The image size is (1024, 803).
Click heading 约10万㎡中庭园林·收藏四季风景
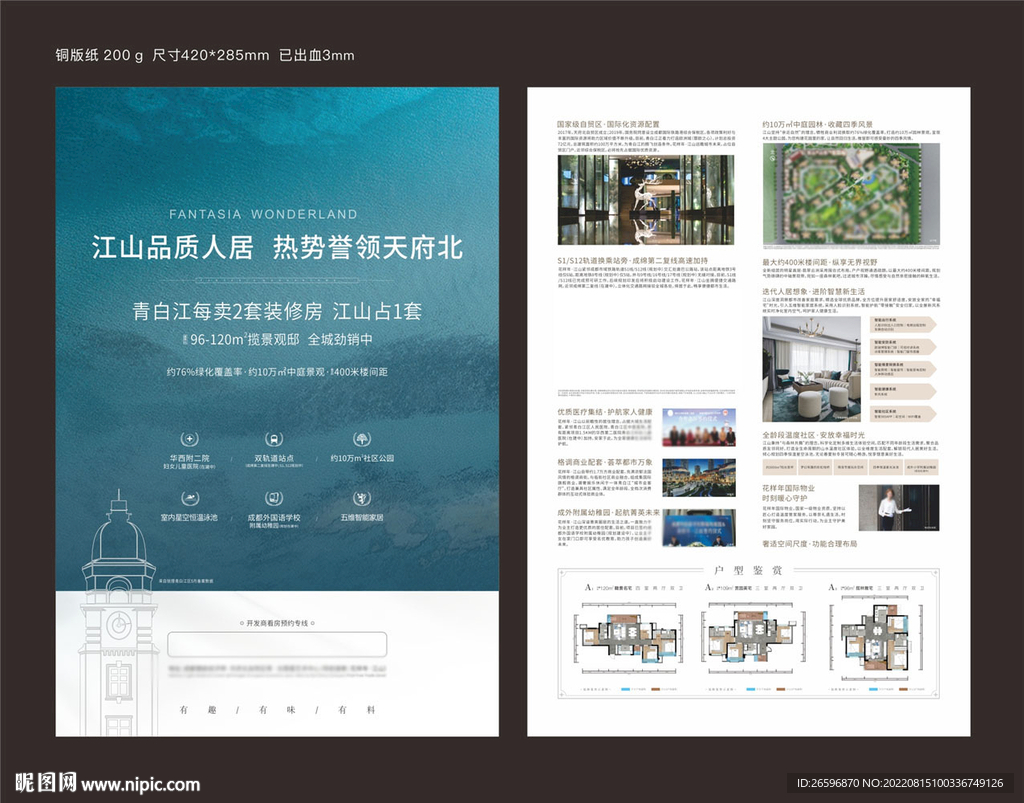[817, 124]
